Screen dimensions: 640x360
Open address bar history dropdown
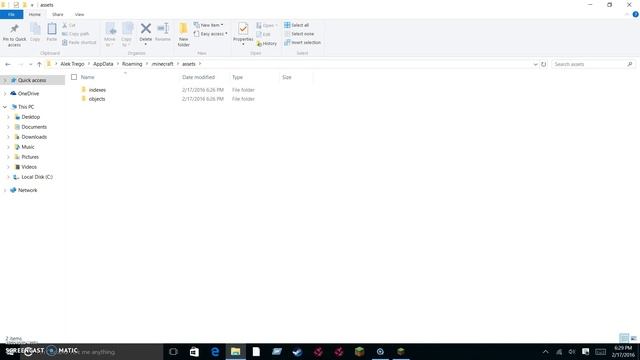(535, 64)
